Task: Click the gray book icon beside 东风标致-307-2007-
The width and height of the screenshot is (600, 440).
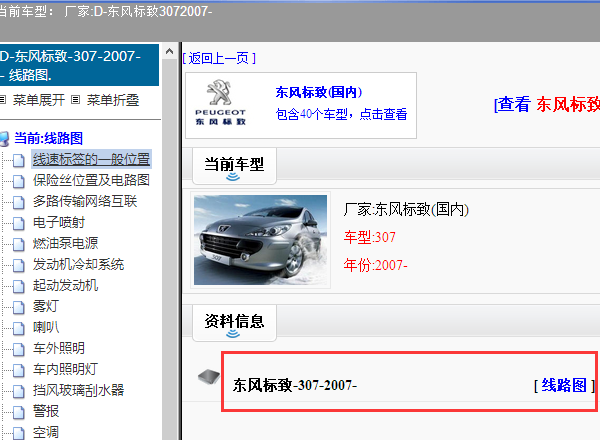Action: (x=209, y=377)
